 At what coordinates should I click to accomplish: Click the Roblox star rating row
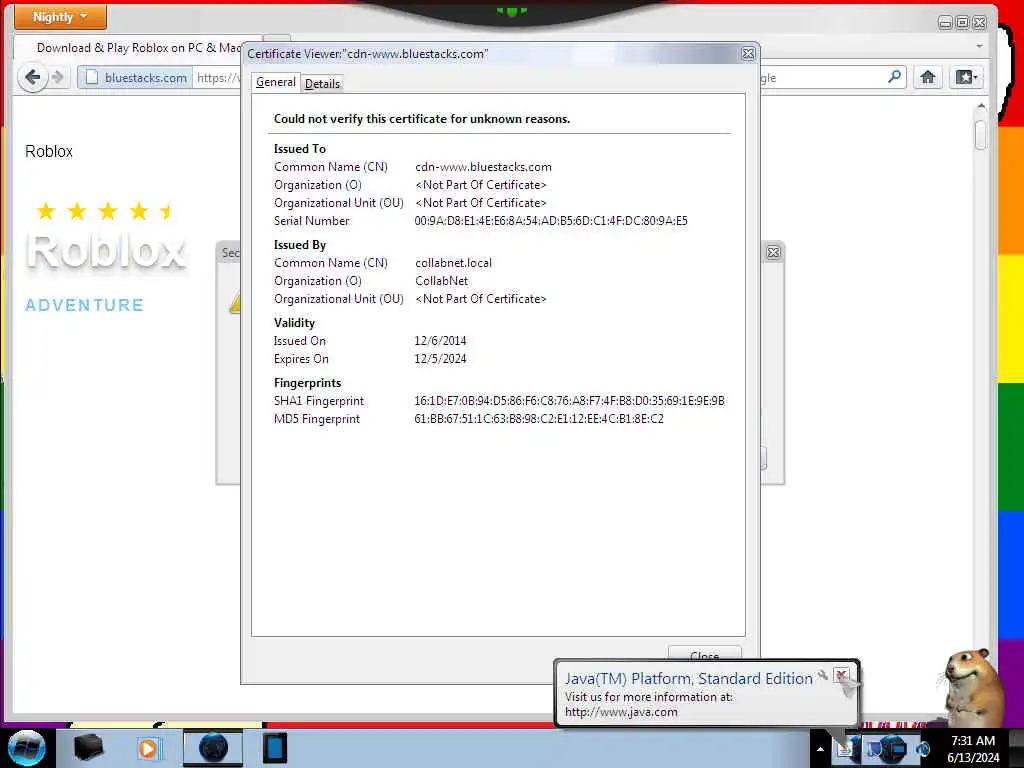(x=104, y=211)
